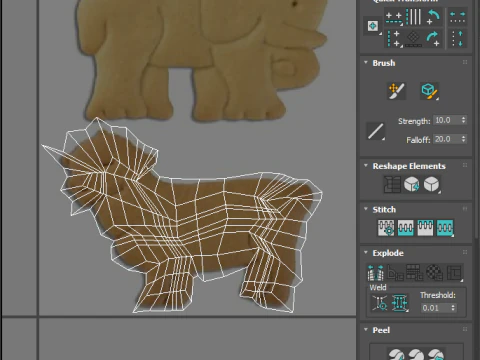Click the Weld Selected icon
The image size is (480, 360).
tap(400, 303)
